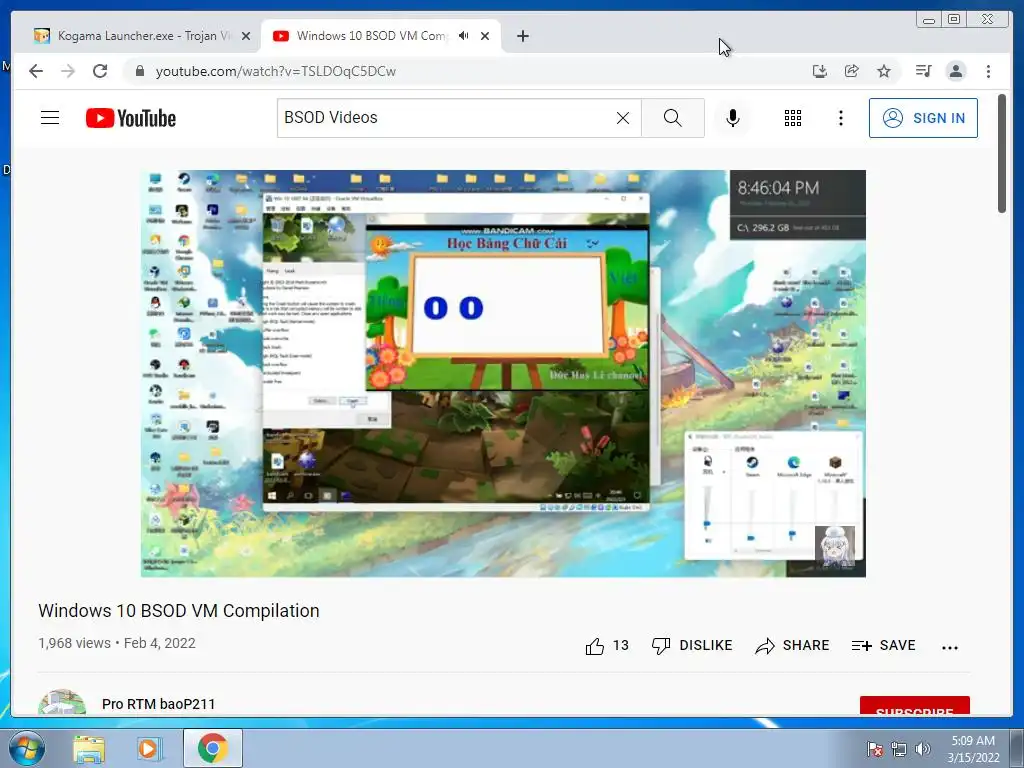Click the video title text
This screenshot has height=768, width=1024.
point(179,611)
